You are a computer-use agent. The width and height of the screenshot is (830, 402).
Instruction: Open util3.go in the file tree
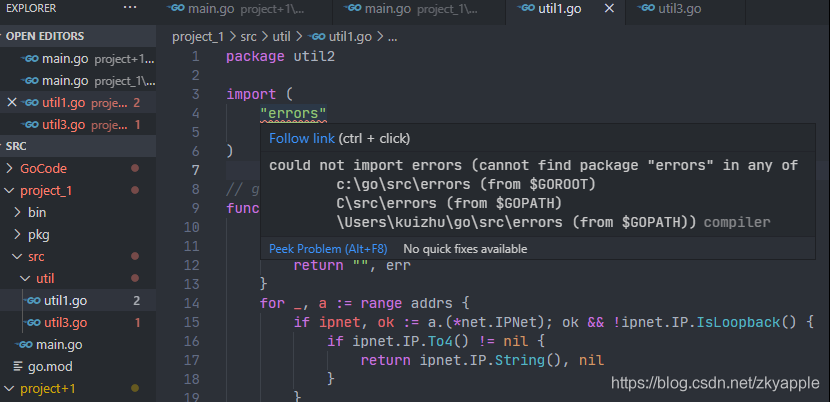click(78, 323)
